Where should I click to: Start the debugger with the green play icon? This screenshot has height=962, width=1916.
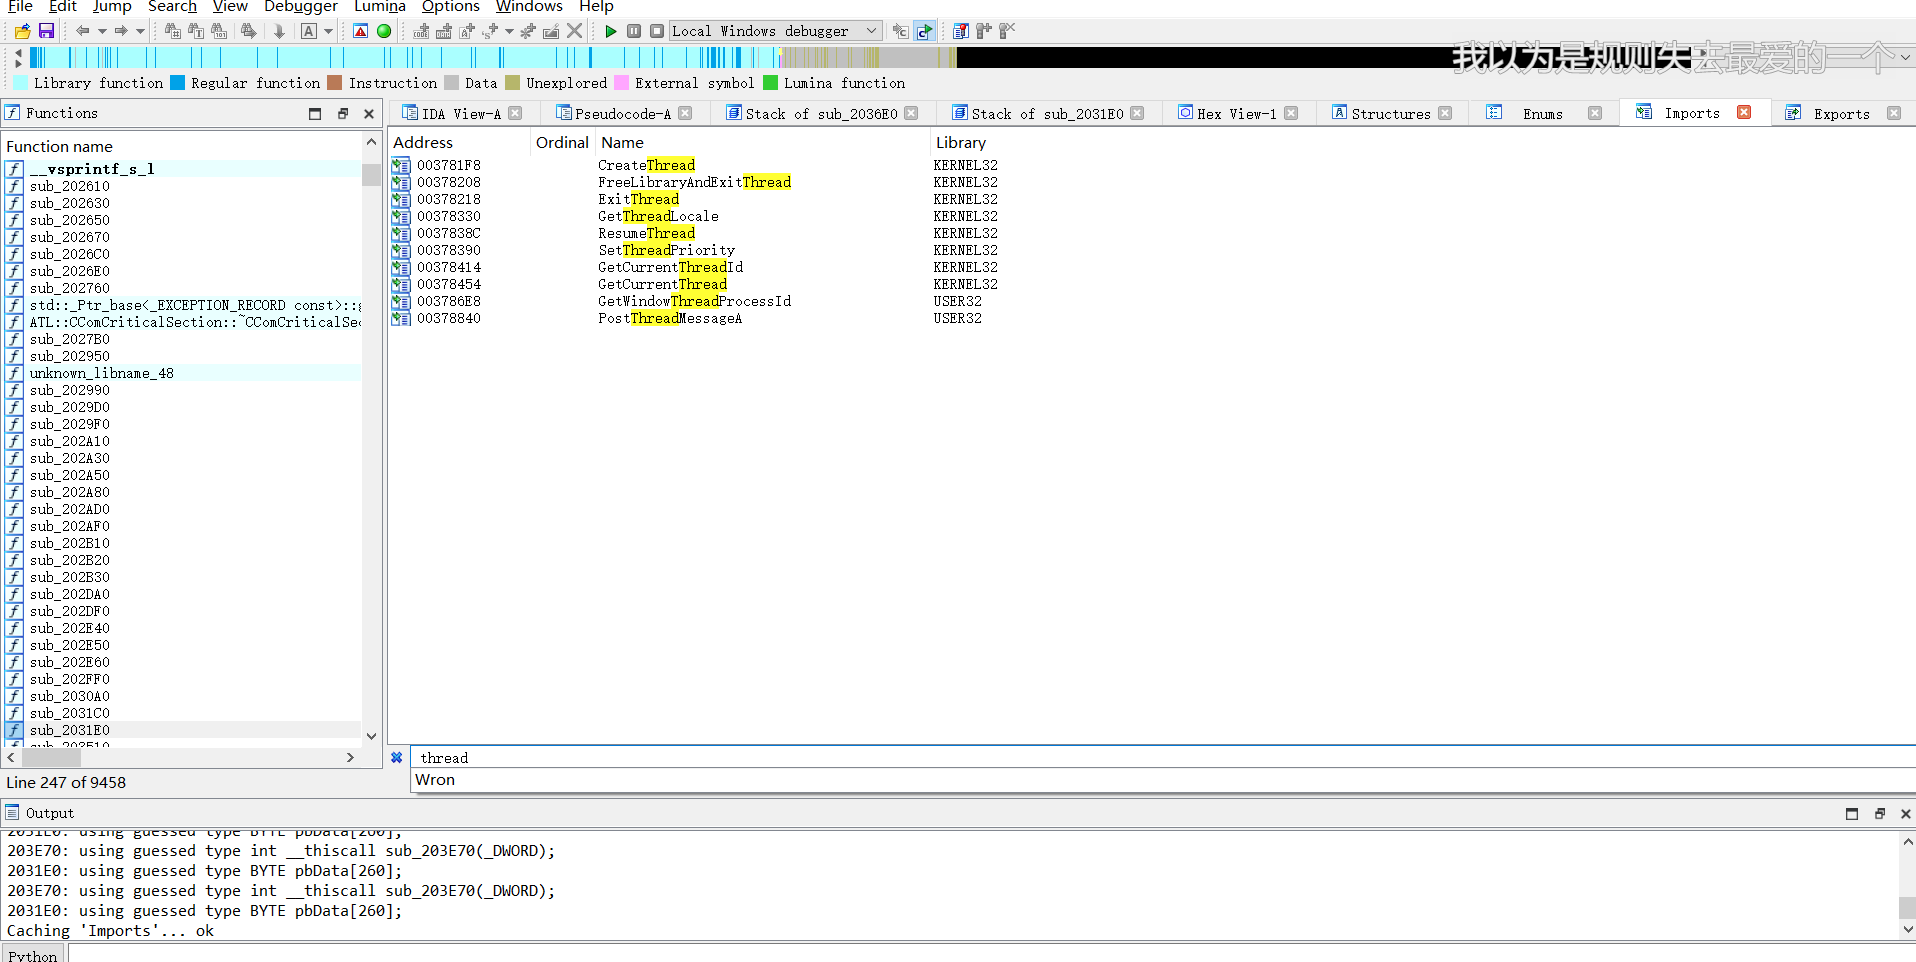611,31
